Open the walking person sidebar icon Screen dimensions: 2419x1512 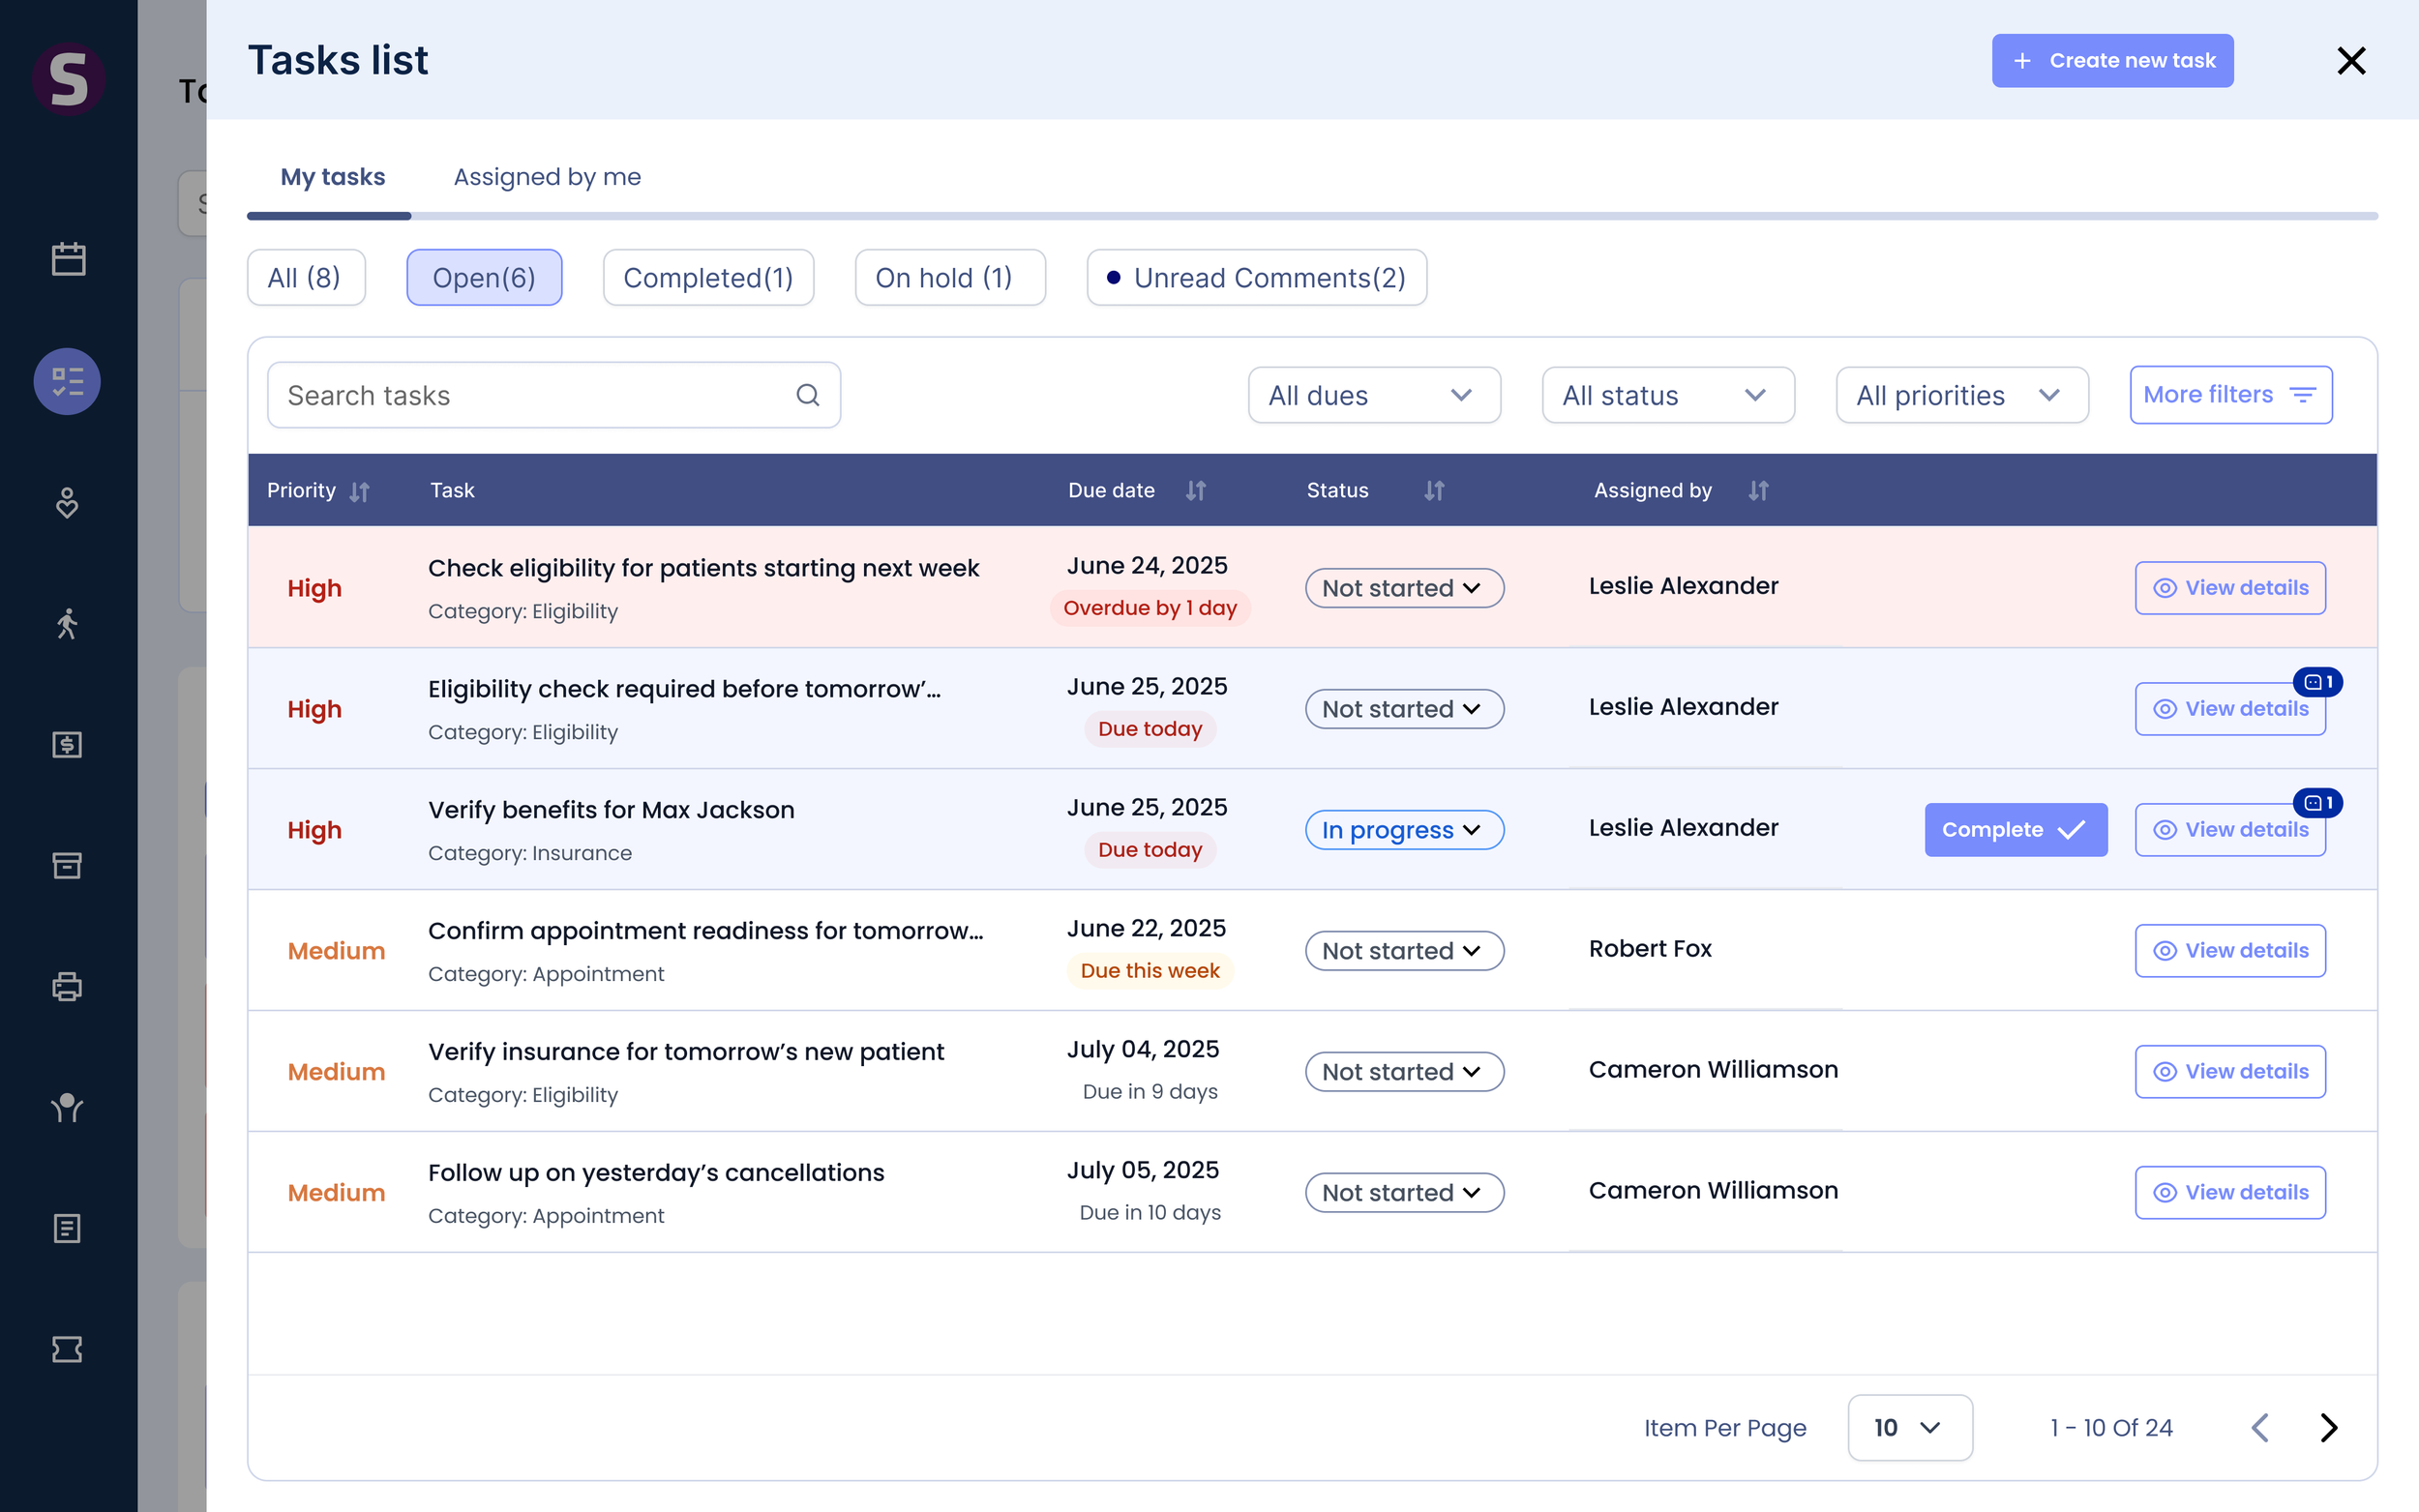67,623
